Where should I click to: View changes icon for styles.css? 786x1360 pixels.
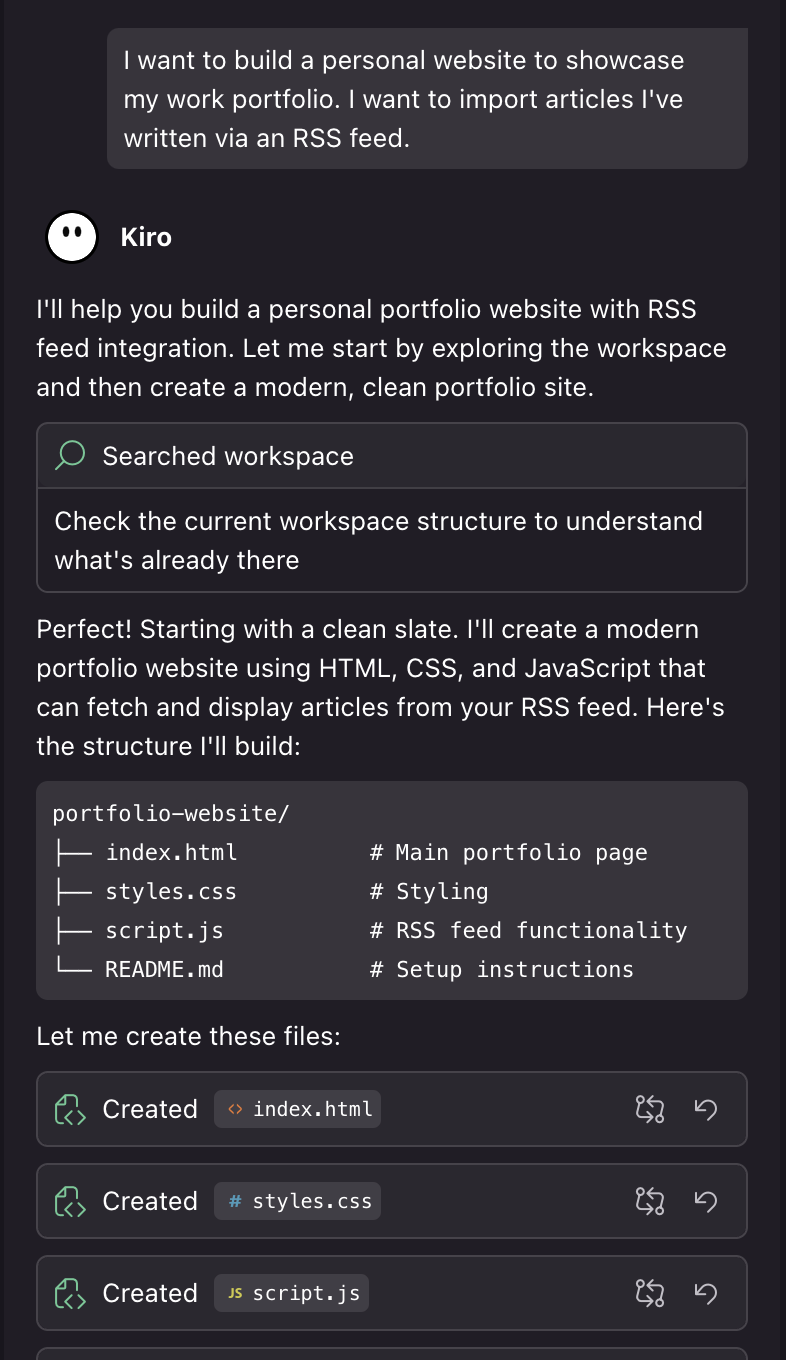click(x=650, y=1201)
